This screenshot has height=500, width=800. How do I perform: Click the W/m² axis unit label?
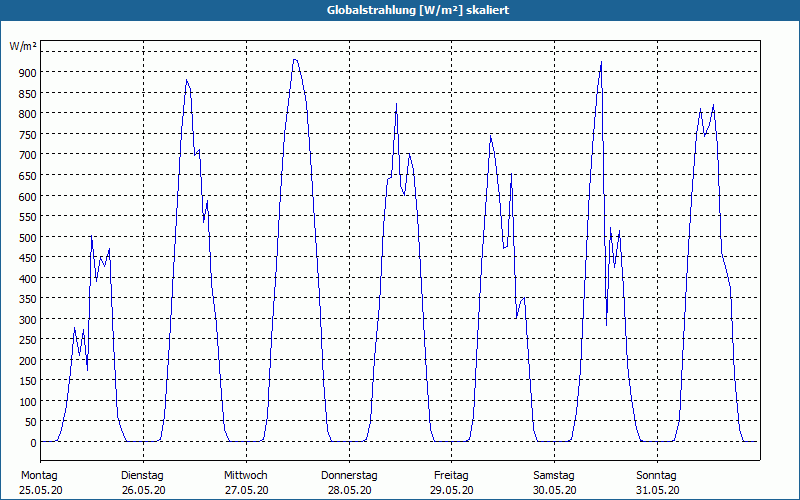(x=23, y=46)
